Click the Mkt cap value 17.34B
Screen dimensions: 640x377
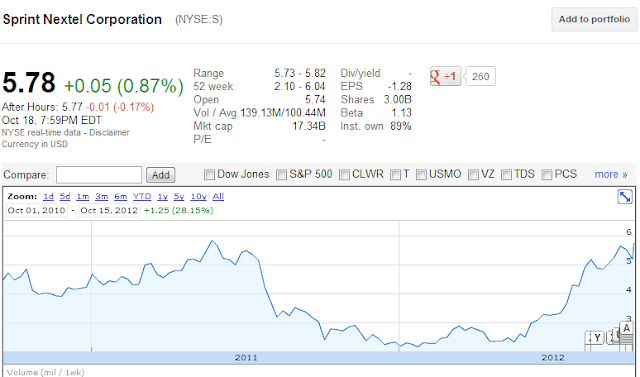tap(309, 126)
